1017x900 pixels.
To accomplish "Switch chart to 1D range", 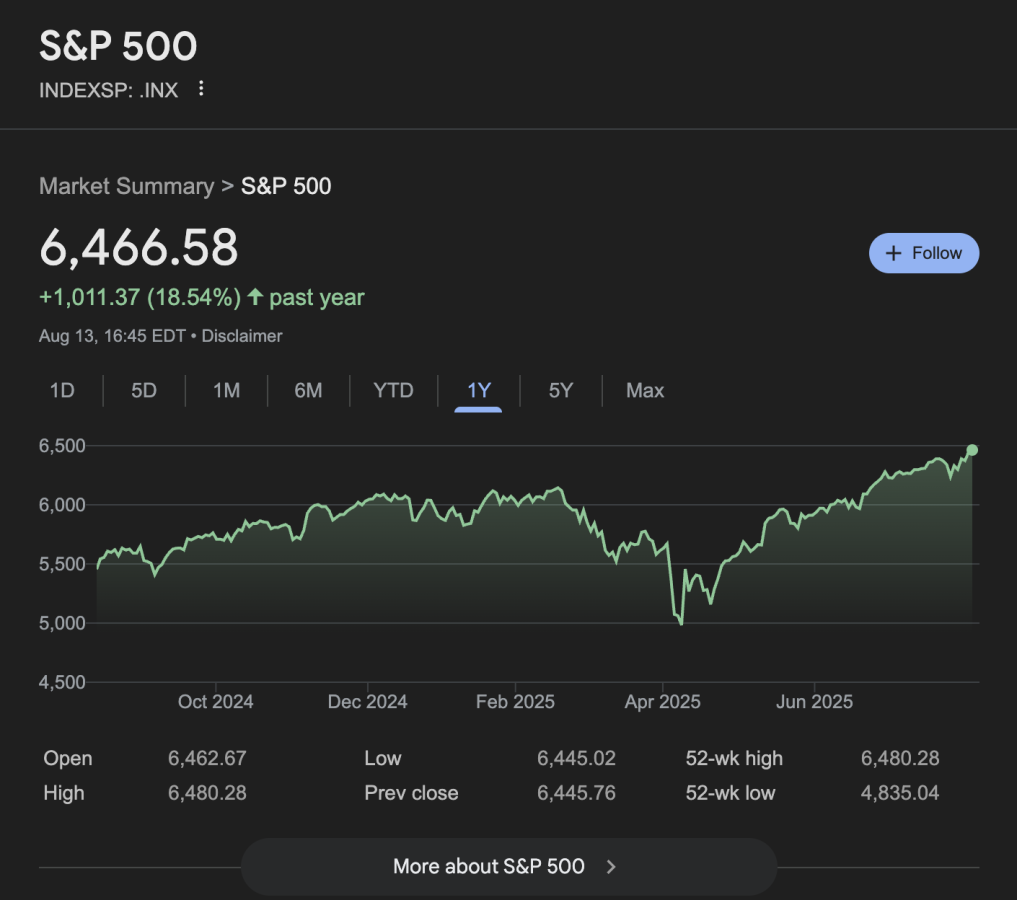I will [62, 390].
